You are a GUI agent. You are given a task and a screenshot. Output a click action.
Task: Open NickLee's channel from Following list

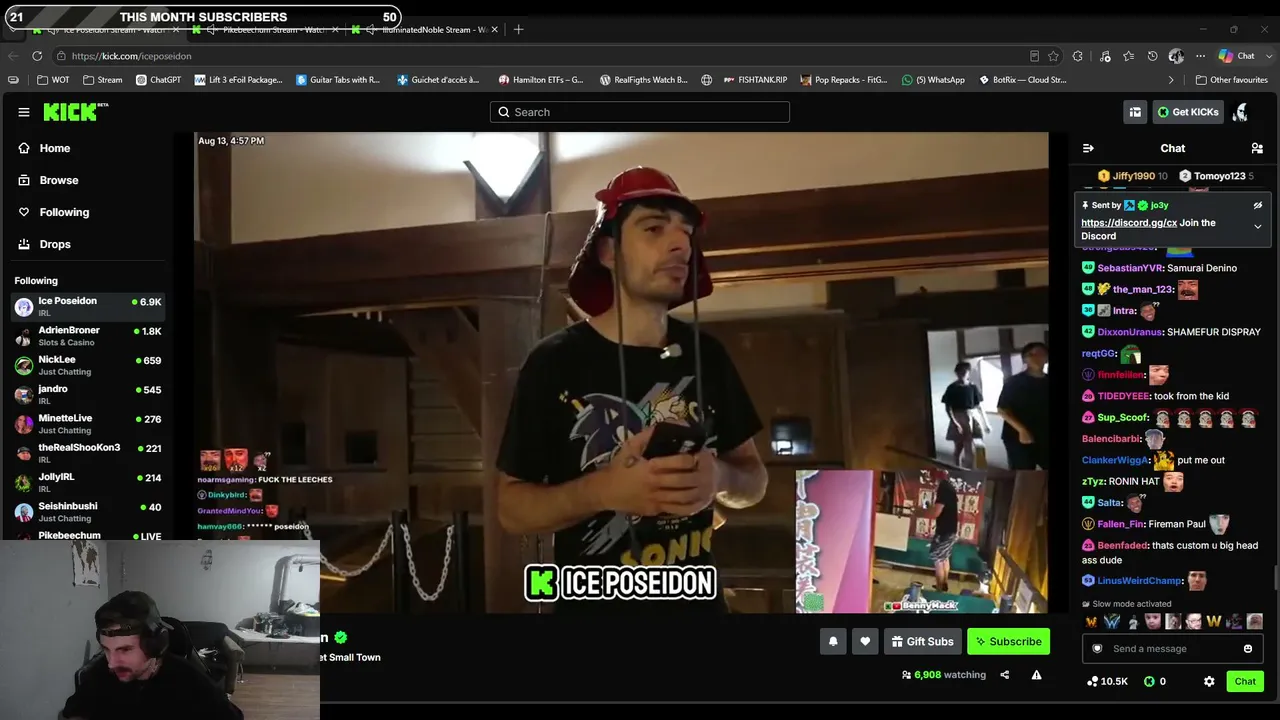(88, 365)
